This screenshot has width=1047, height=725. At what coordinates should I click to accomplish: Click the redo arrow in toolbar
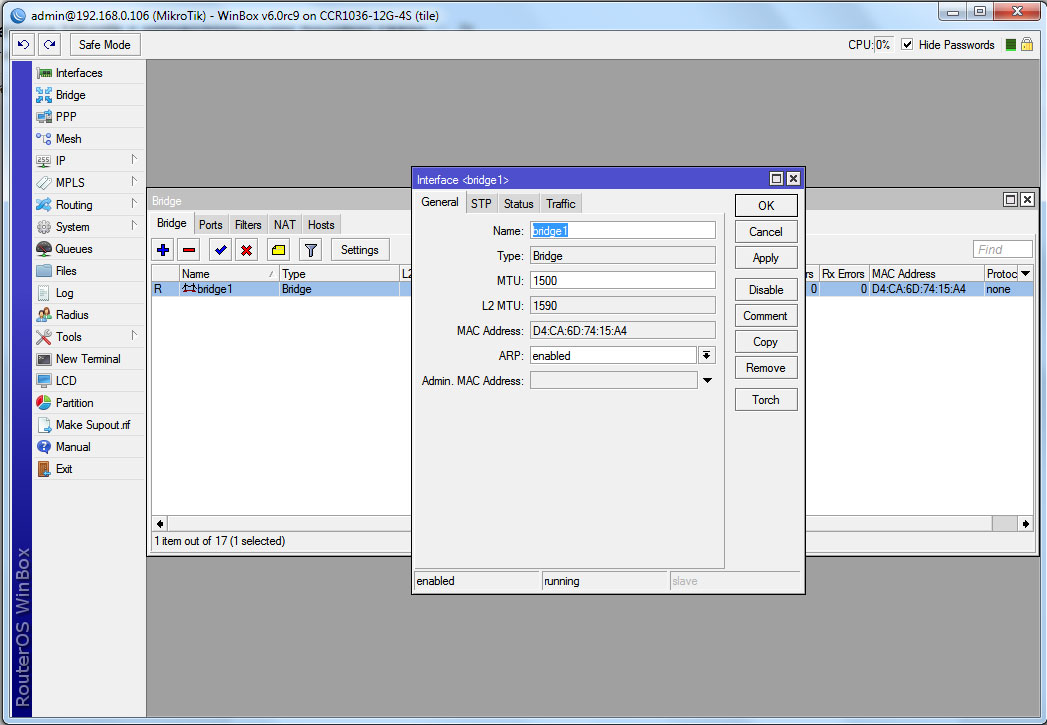[49, 45]
